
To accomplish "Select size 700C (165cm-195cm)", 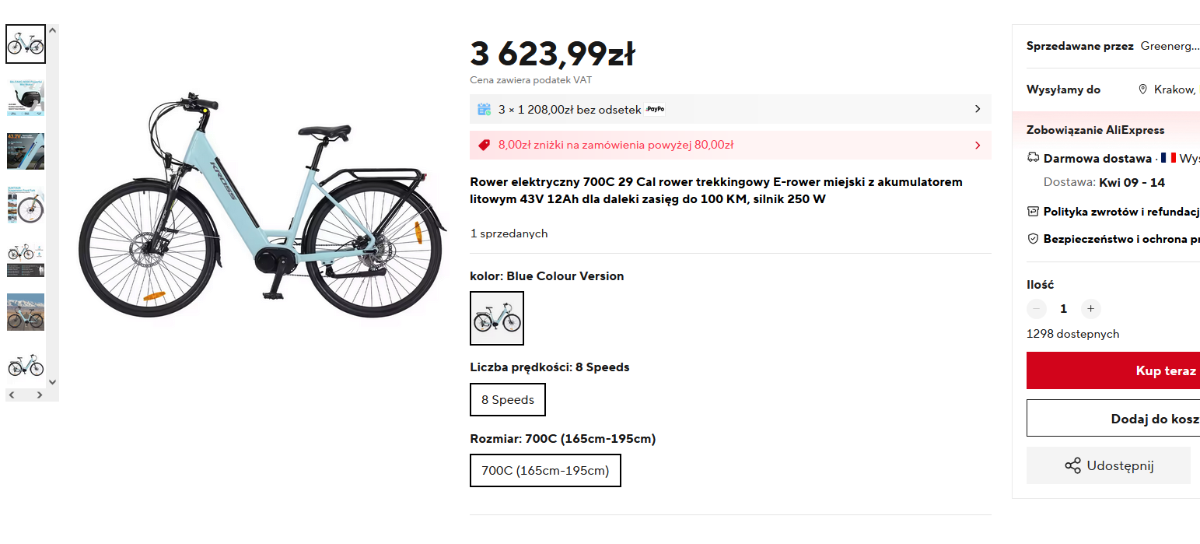I will (x=545, y=471).
